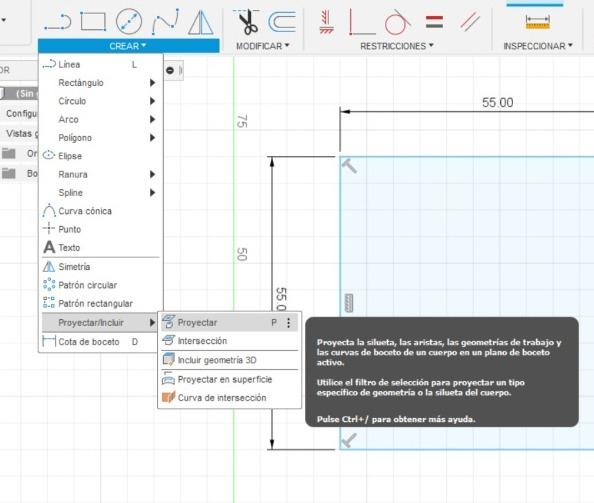The width and height of the screenshot is (594, 503).
Task: Choose Texto menu entry
Action: point(101,247)
